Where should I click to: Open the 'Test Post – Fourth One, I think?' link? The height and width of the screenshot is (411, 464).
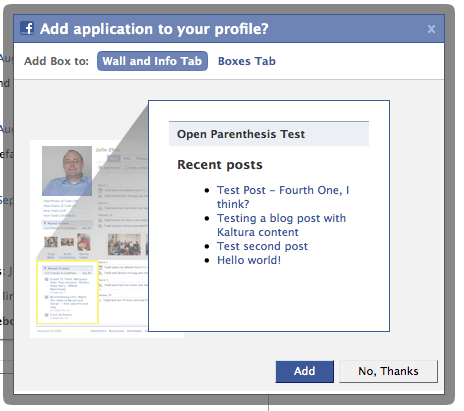pyautogui.click(x=283, y=197)
